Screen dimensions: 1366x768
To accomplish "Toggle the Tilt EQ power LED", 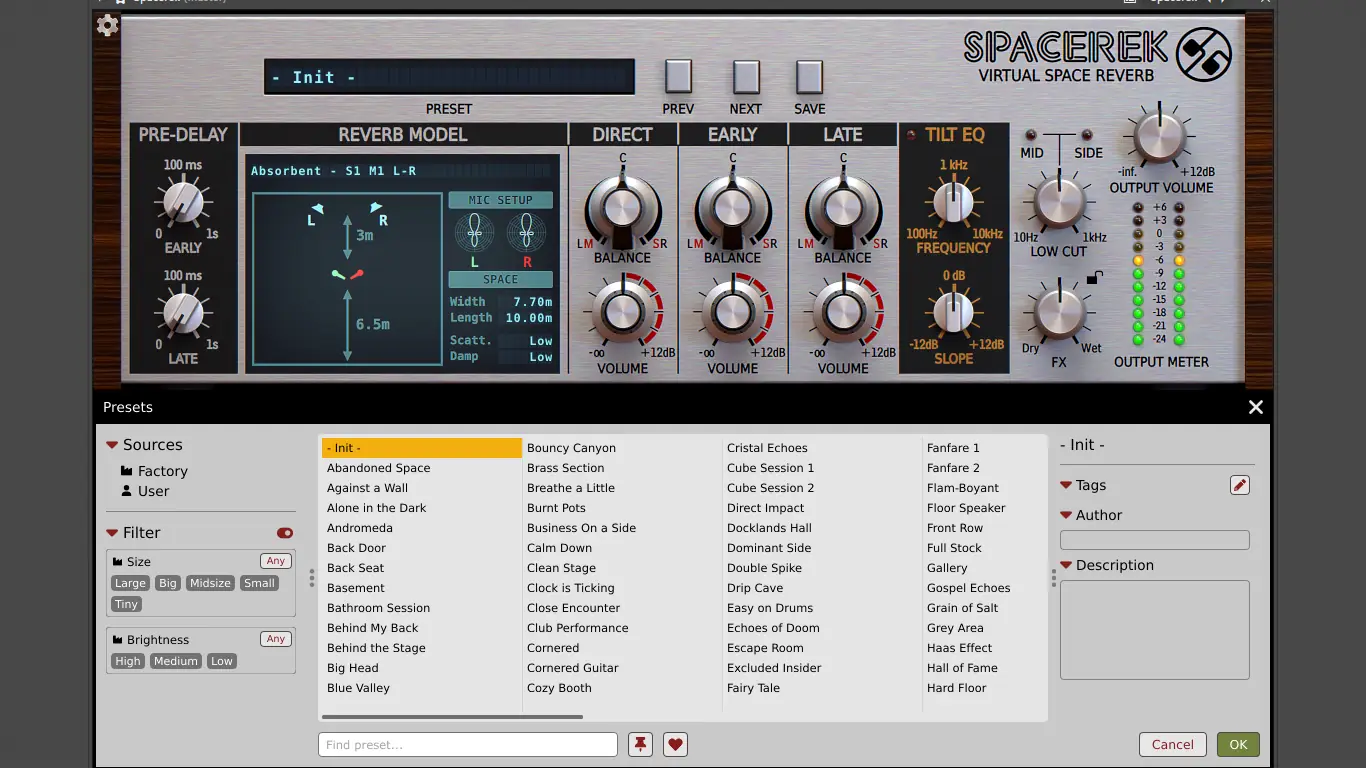I will [x=911, y=135].
